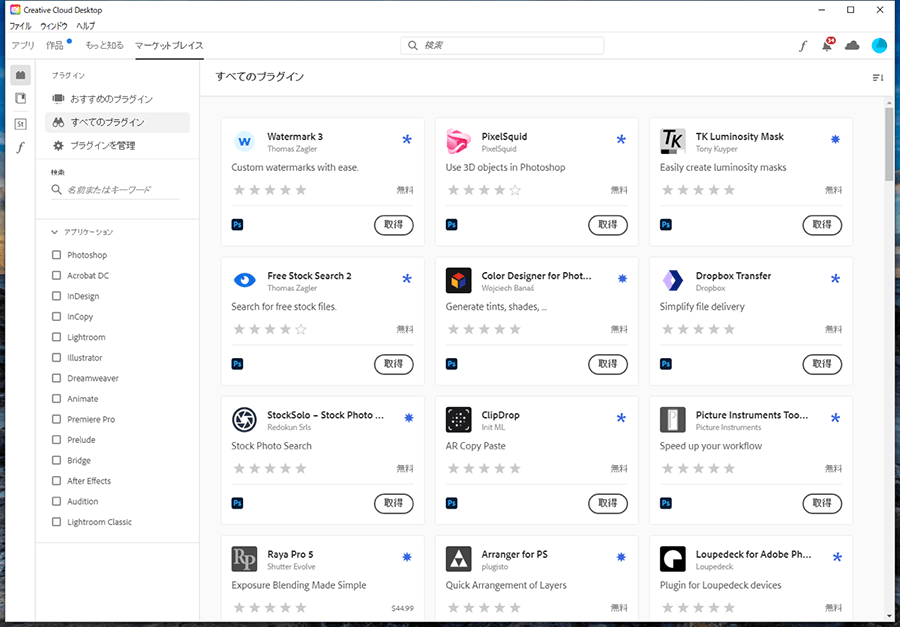Viewport: 900px width, 627px height.
Task: Enable the Acrobat DC filter checkbox
Action: pos(56,275)
